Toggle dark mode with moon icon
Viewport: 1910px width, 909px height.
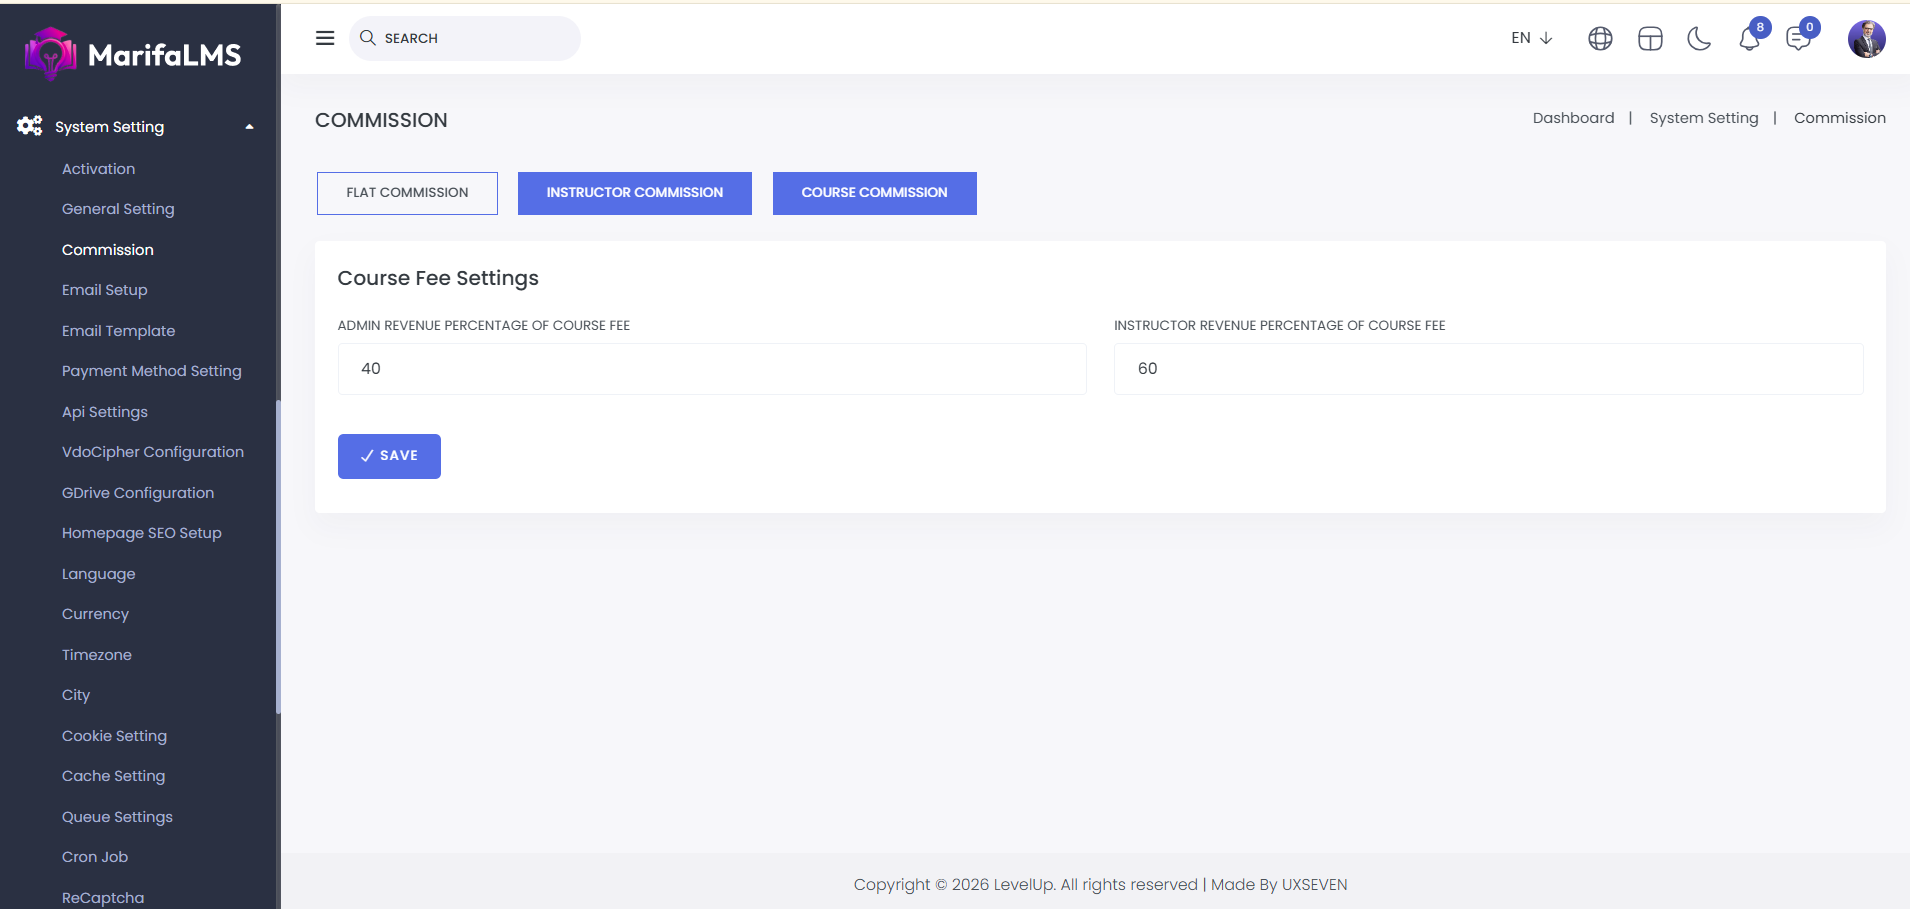click(x=1699, y=39)
